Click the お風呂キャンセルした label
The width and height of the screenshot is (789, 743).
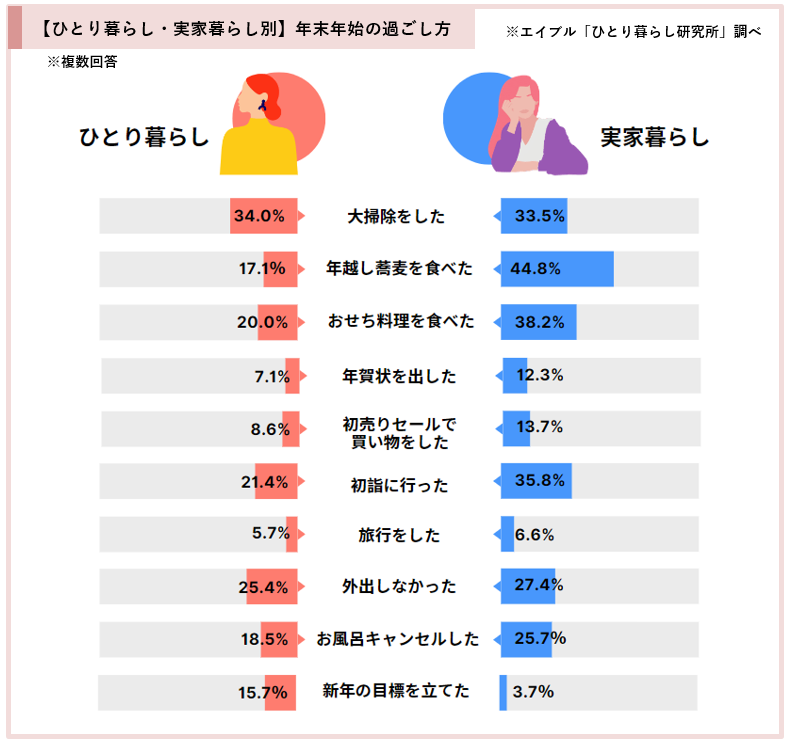397,639
